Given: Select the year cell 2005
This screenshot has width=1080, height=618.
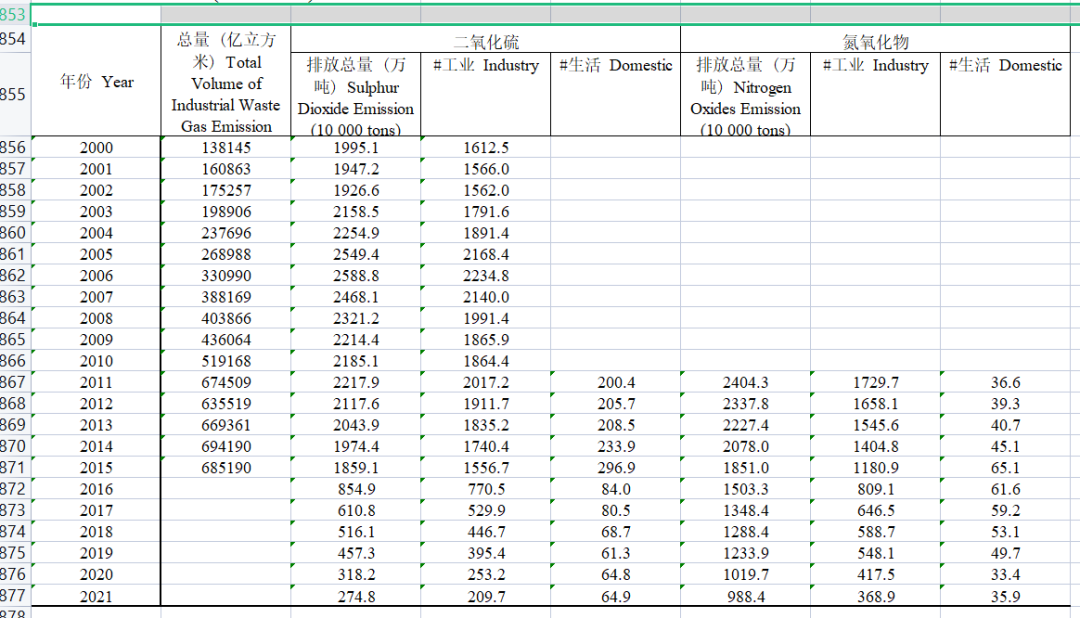Looking at the screenshot, I should 96,254.
